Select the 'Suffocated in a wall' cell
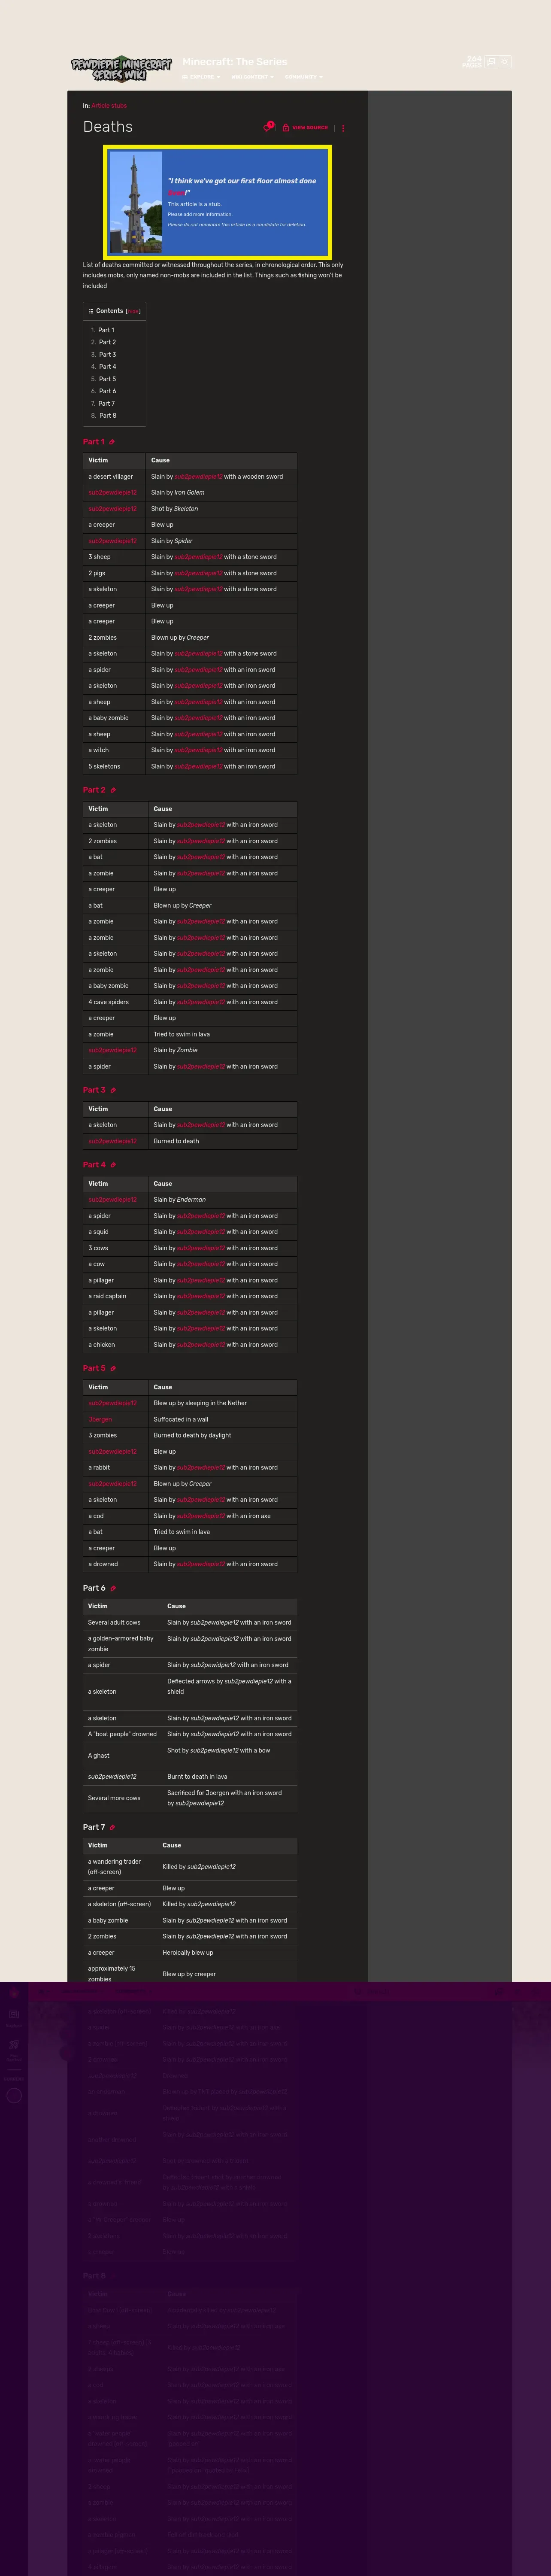This screenshot has height=2576, width=551. [223, 1419]
